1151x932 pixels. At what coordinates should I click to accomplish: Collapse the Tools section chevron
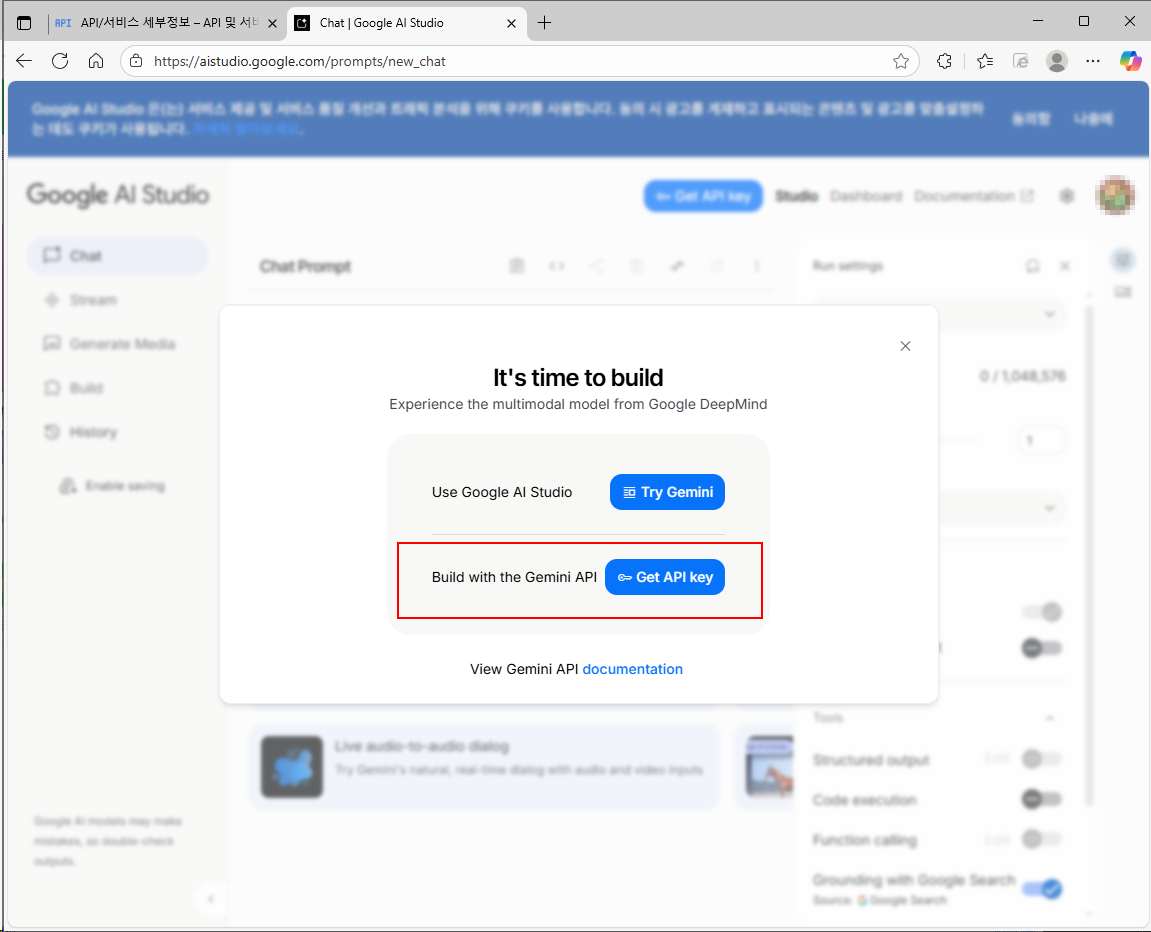pos(1050,718)
